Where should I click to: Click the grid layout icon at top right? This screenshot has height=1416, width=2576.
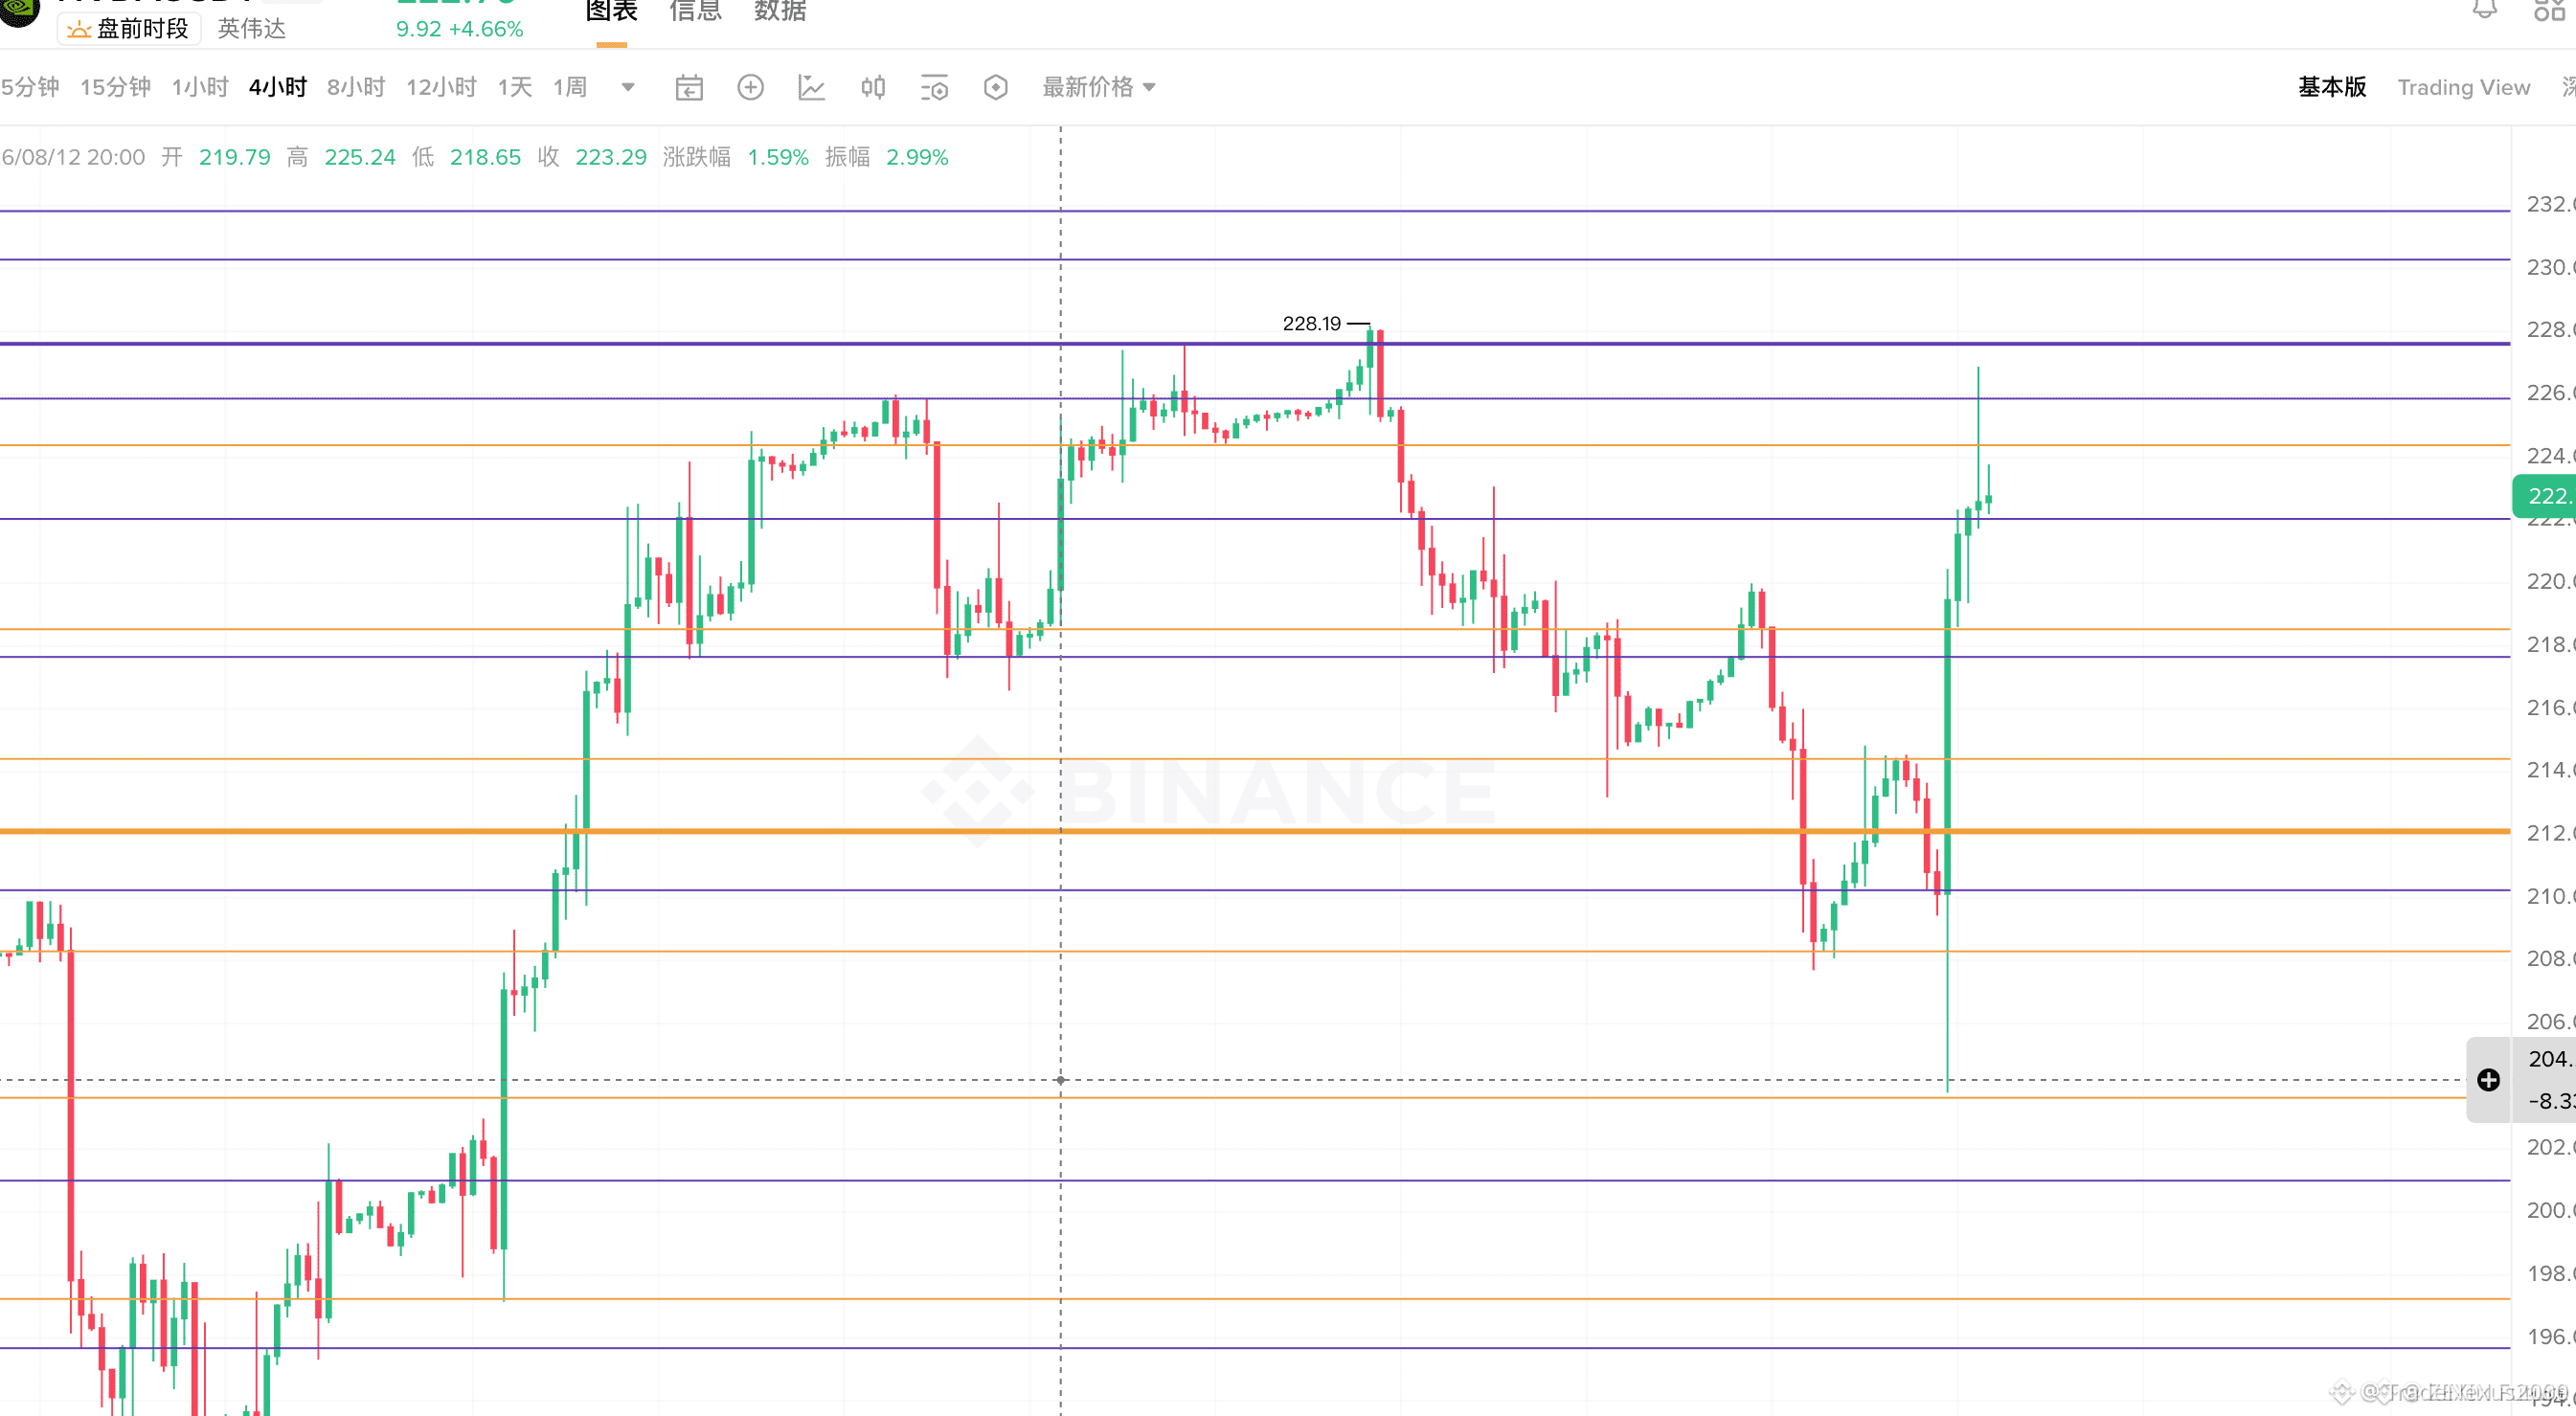[2549, 9]
